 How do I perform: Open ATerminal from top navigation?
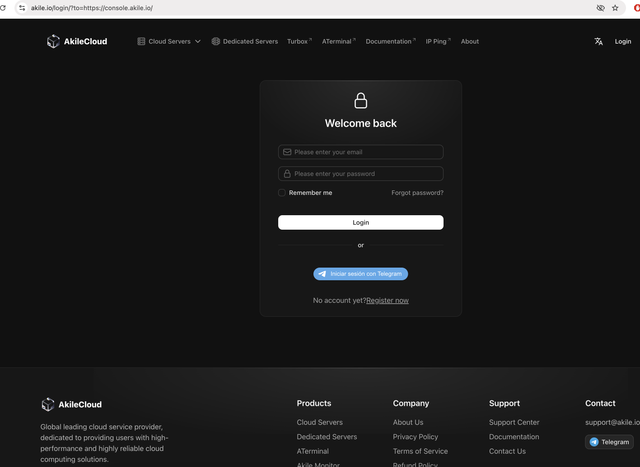click(x=338, y=41)
